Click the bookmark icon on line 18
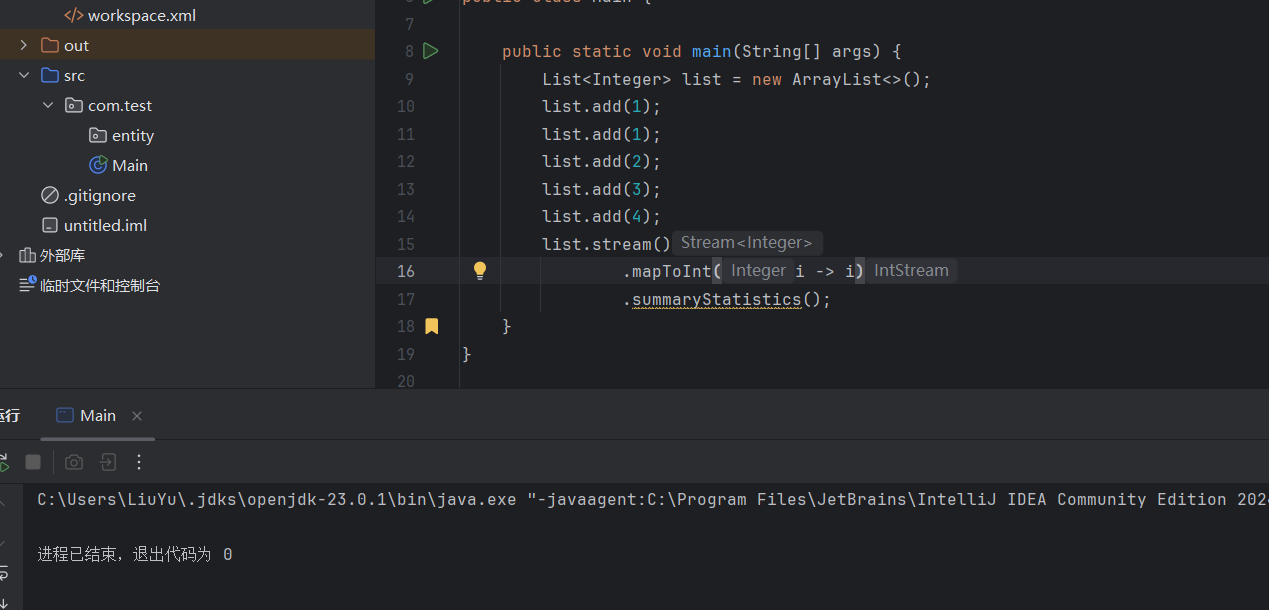Image resolution: width=1269 pixels, height=610 pixels. 431,325
